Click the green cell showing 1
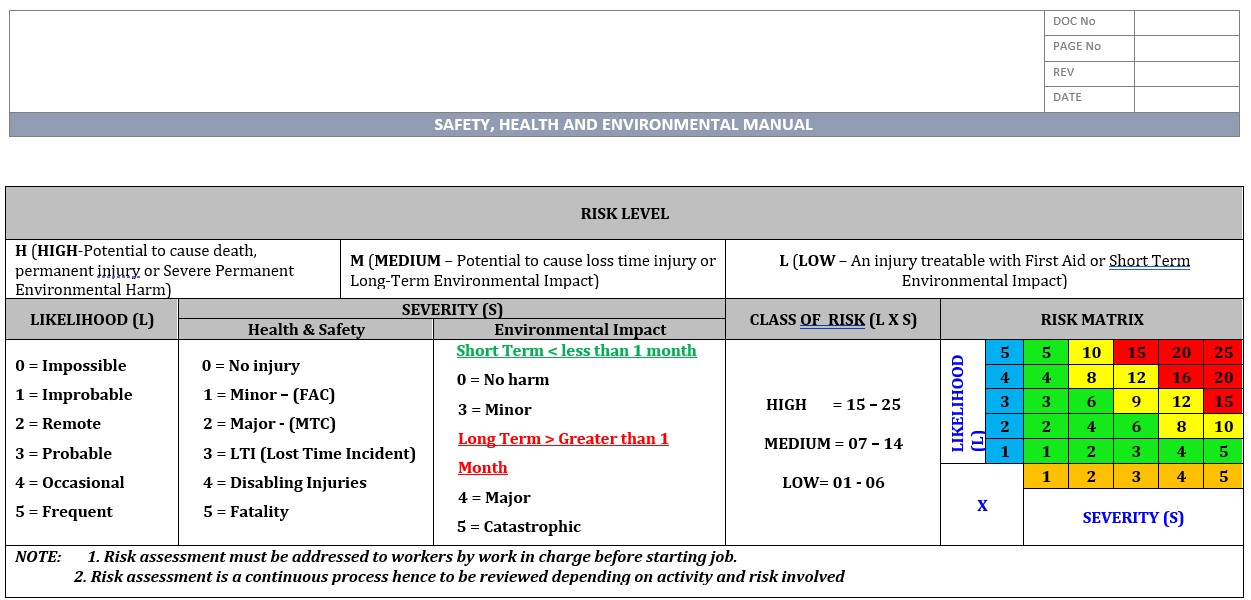Screen dimensions: 1251x600 click(1046, 451)
